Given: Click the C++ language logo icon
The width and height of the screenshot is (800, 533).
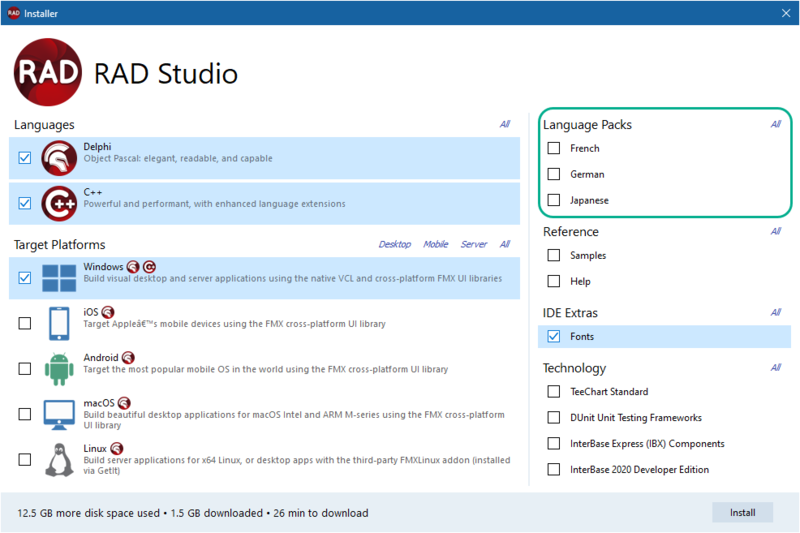Looking at the screenshot, I should click(x=59, y=204).
